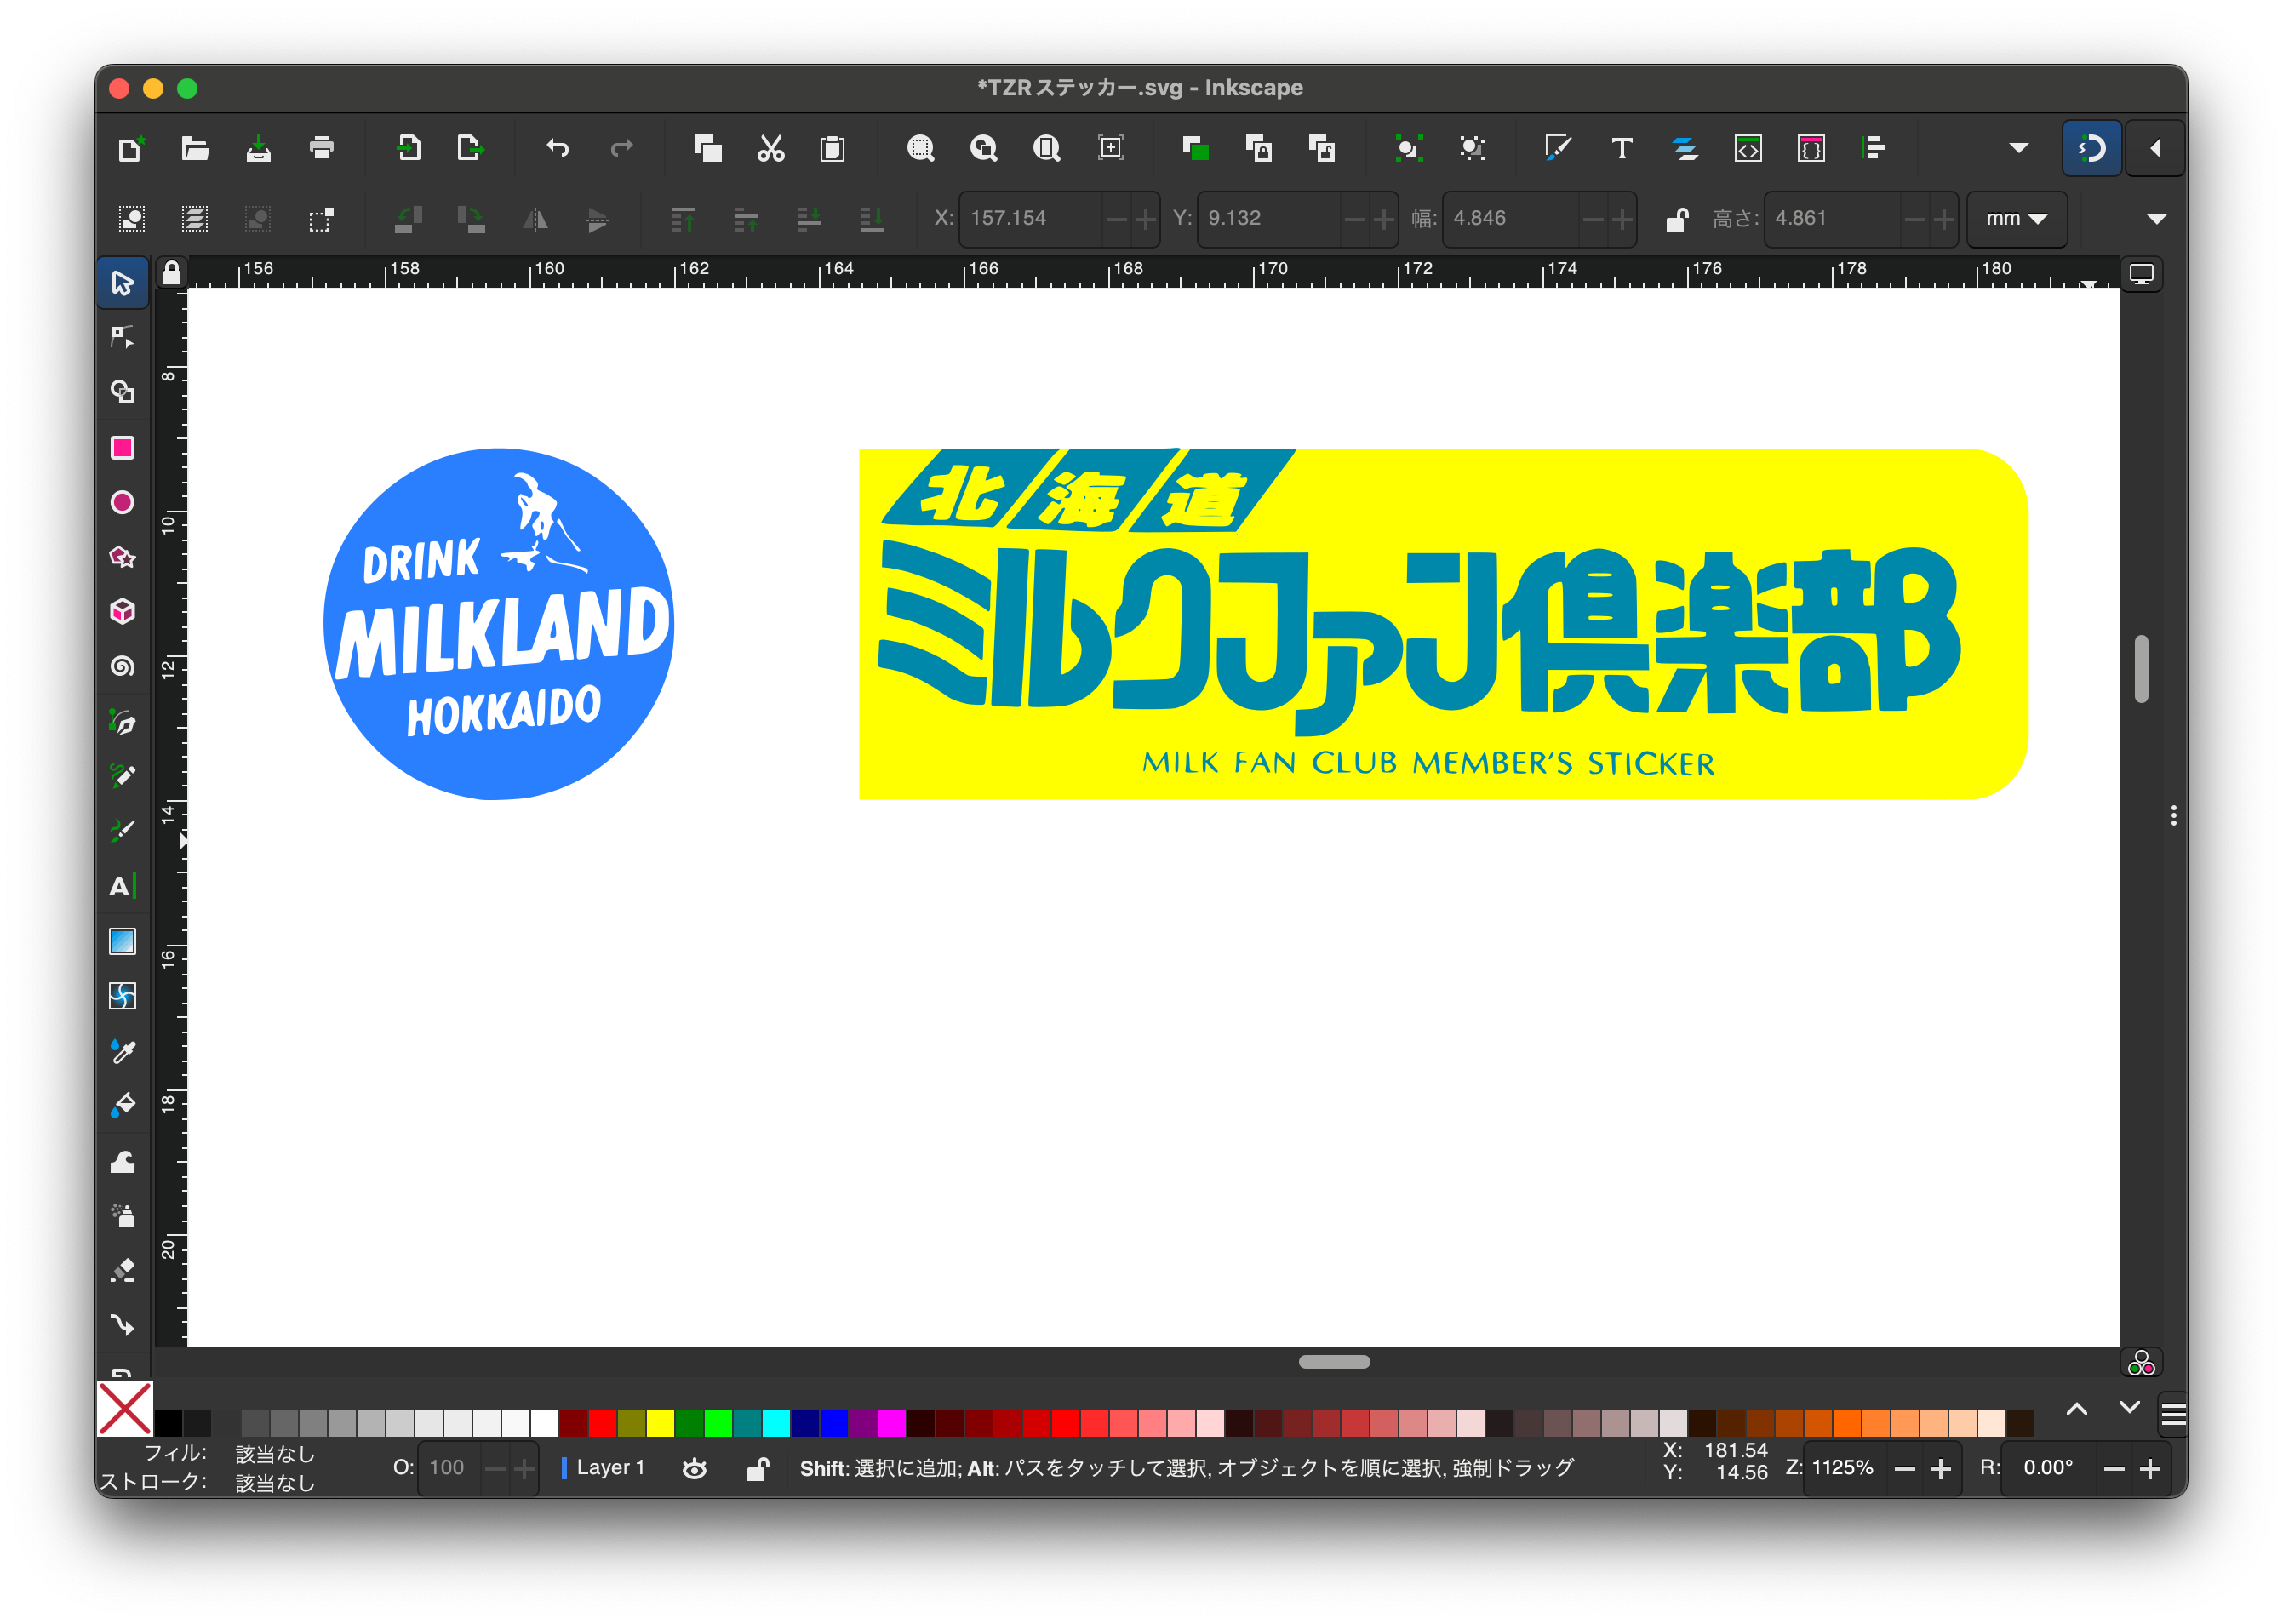Select the Shape builder tool
Viewport: 2283px width, 1624px height.
[123, 392]
